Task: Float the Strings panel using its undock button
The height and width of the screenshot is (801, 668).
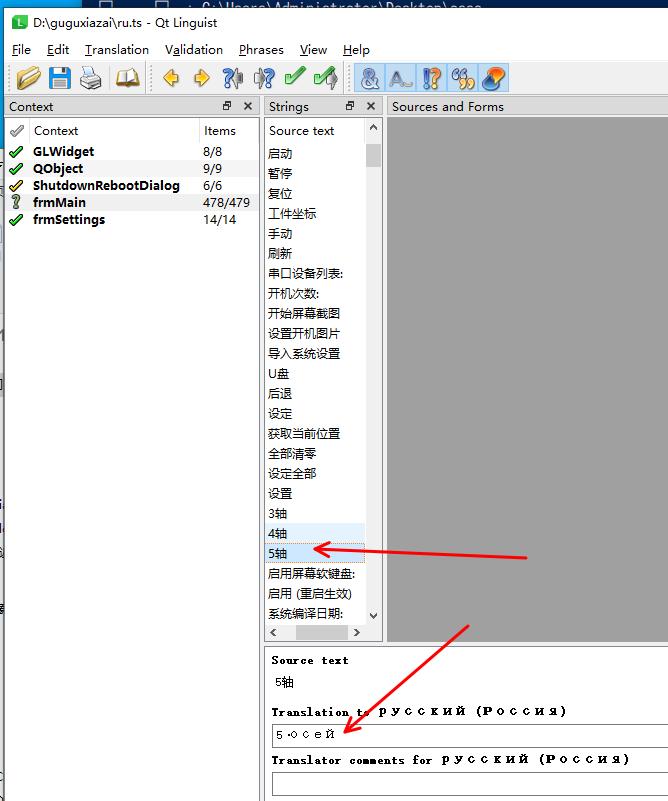Action: [x=350, y=106]
